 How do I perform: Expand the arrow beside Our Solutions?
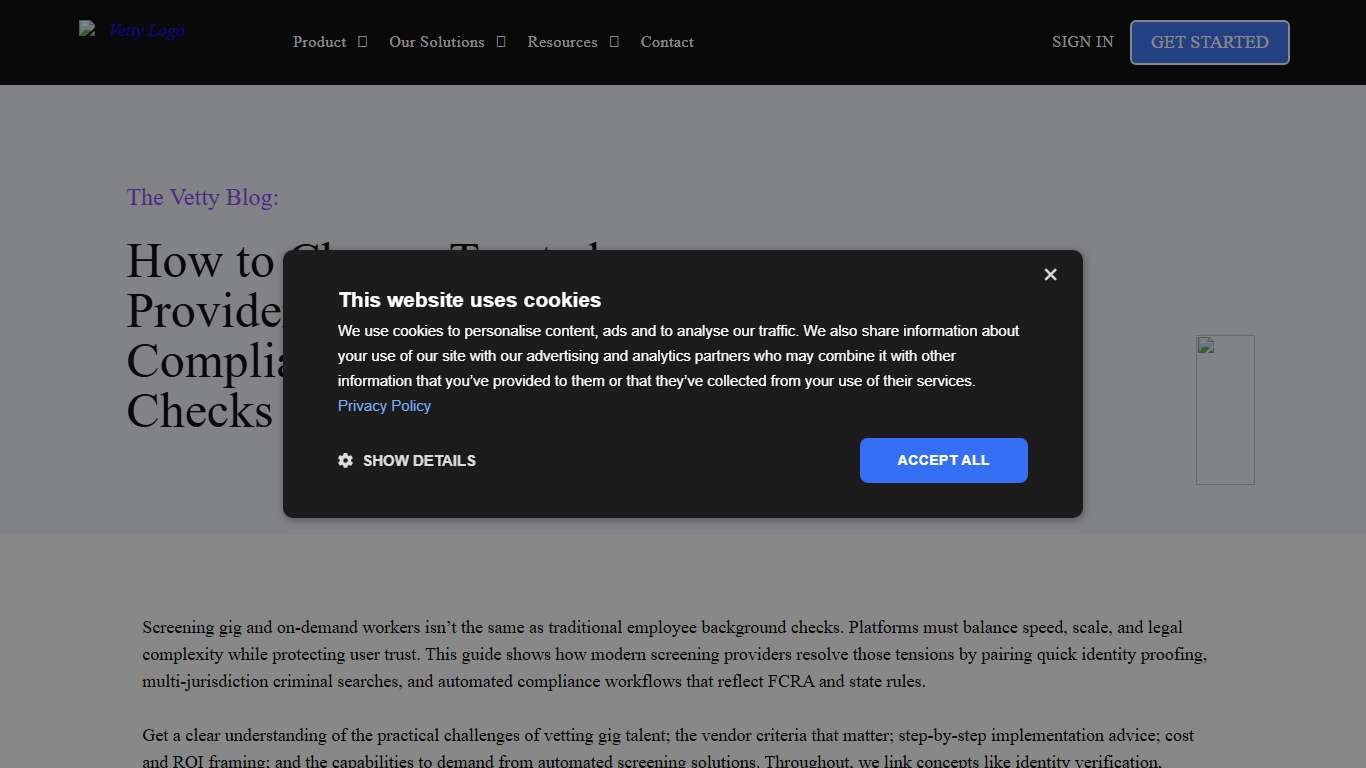(x=501, y=42)
